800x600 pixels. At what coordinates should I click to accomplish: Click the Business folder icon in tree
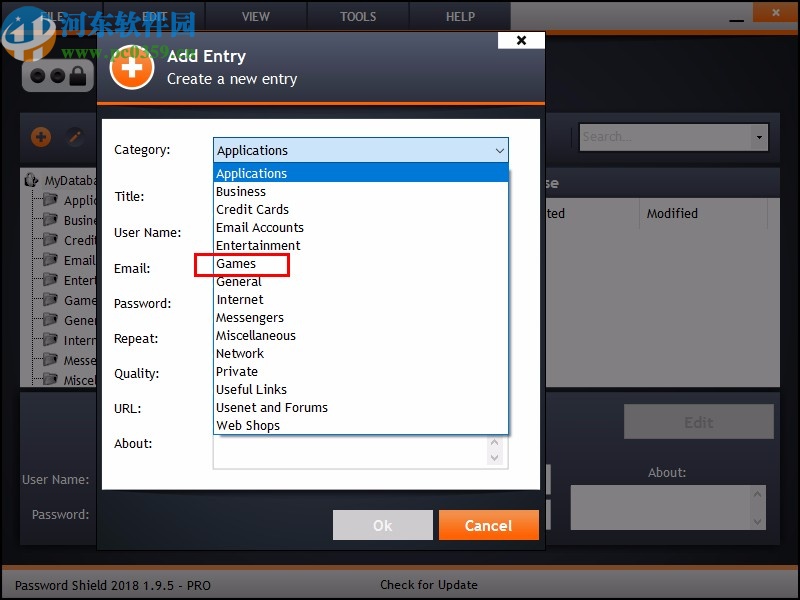[x=50, y=219]
